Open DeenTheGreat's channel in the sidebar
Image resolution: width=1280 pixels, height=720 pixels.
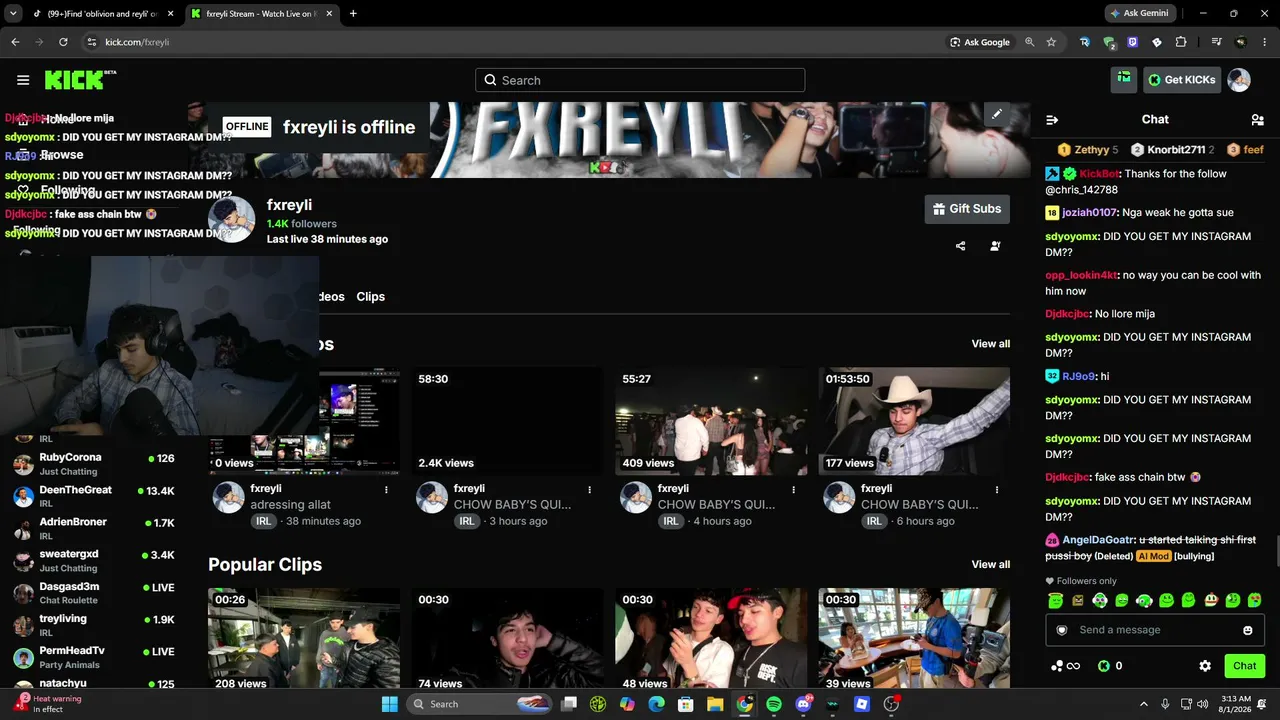point(94,496)
